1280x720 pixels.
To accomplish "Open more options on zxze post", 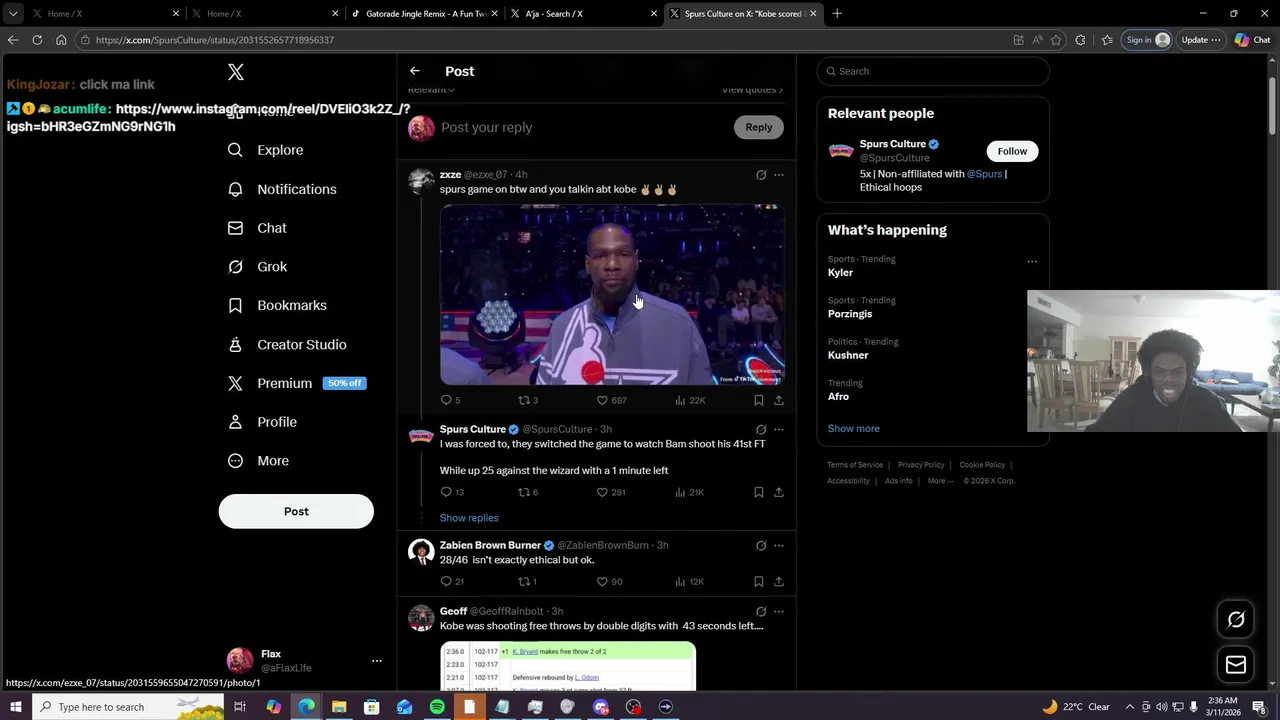I will click(779, 175).
